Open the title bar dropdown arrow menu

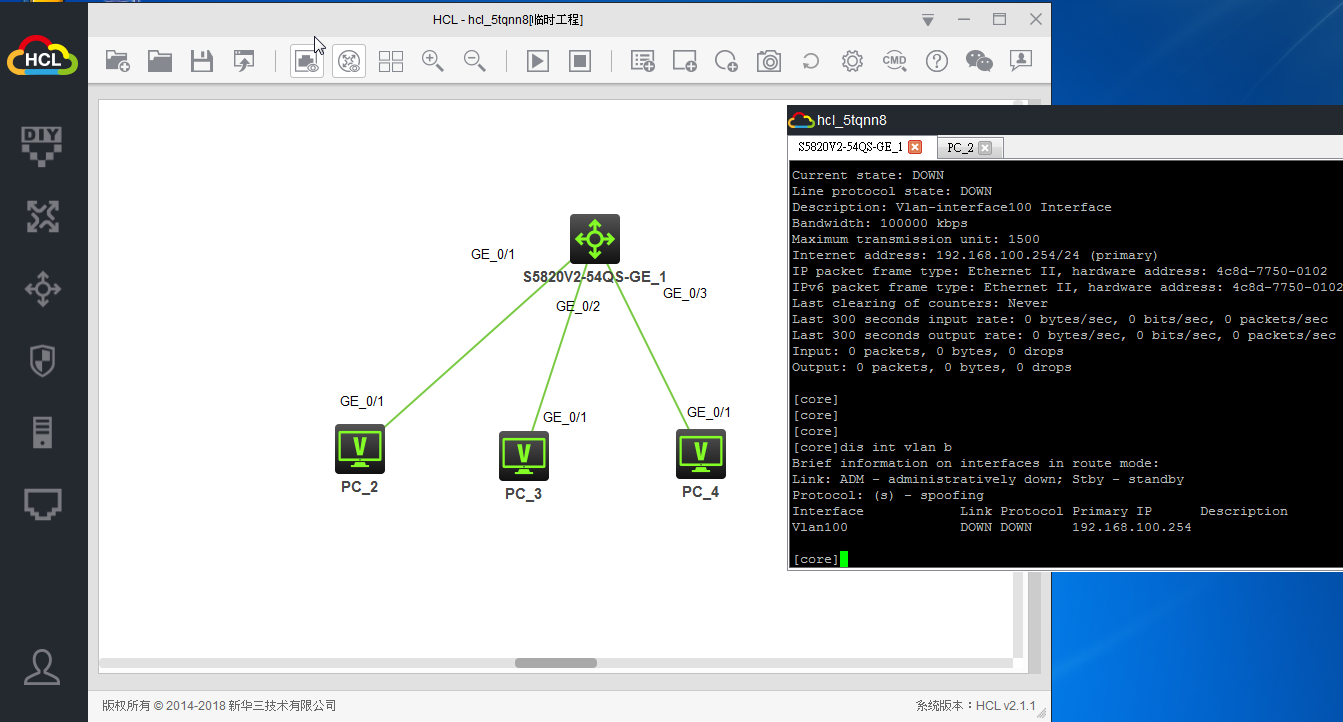coord(928,20)
